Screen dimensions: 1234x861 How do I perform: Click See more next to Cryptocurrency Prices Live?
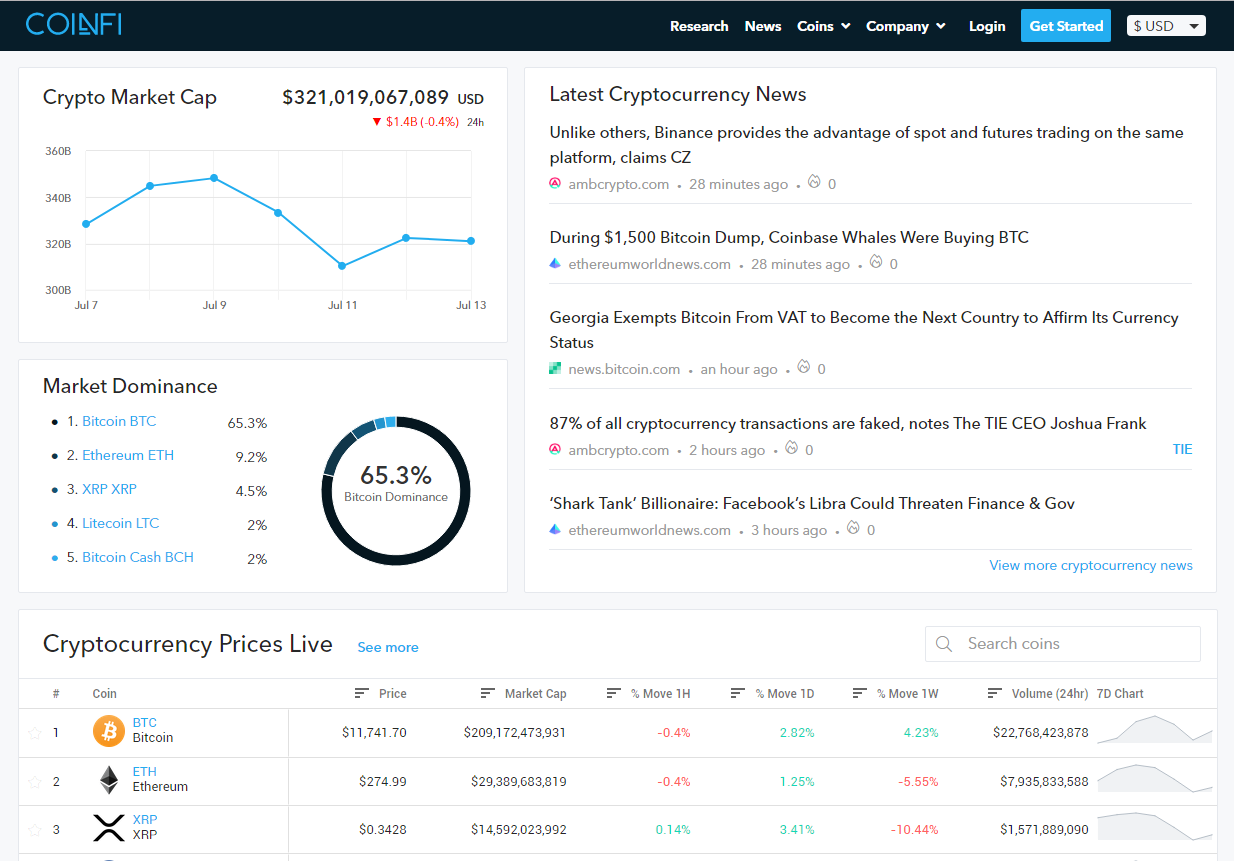pos(388,647)
